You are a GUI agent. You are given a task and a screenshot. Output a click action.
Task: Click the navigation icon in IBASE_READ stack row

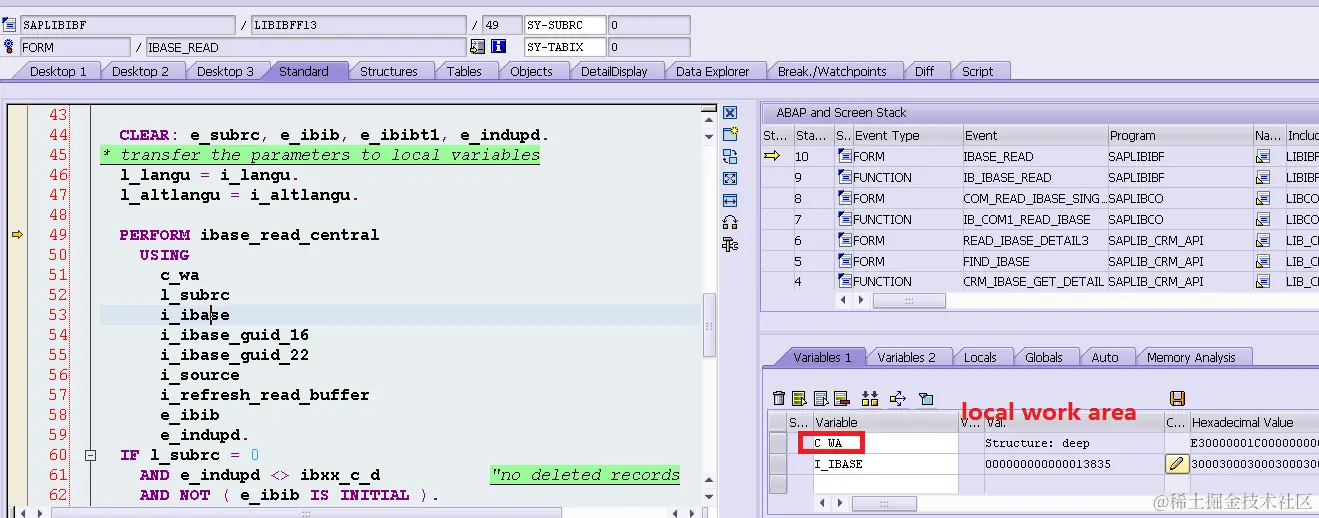pyautogui.click(x=1263, y=156)
